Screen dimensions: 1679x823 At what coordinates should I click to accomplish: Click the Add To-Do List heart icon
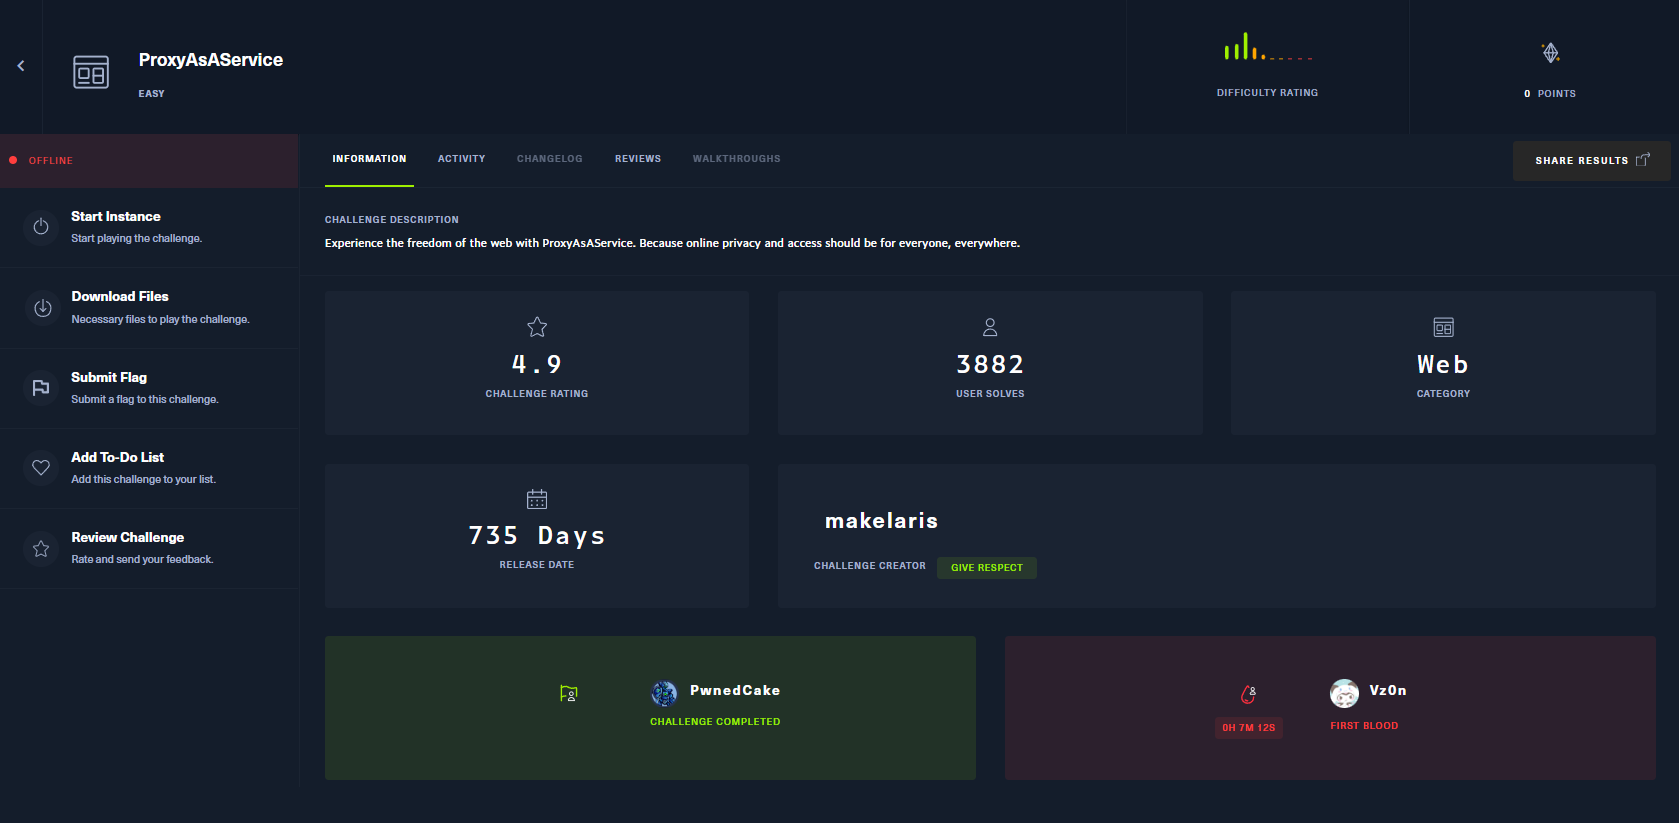(x=41, y=468)
